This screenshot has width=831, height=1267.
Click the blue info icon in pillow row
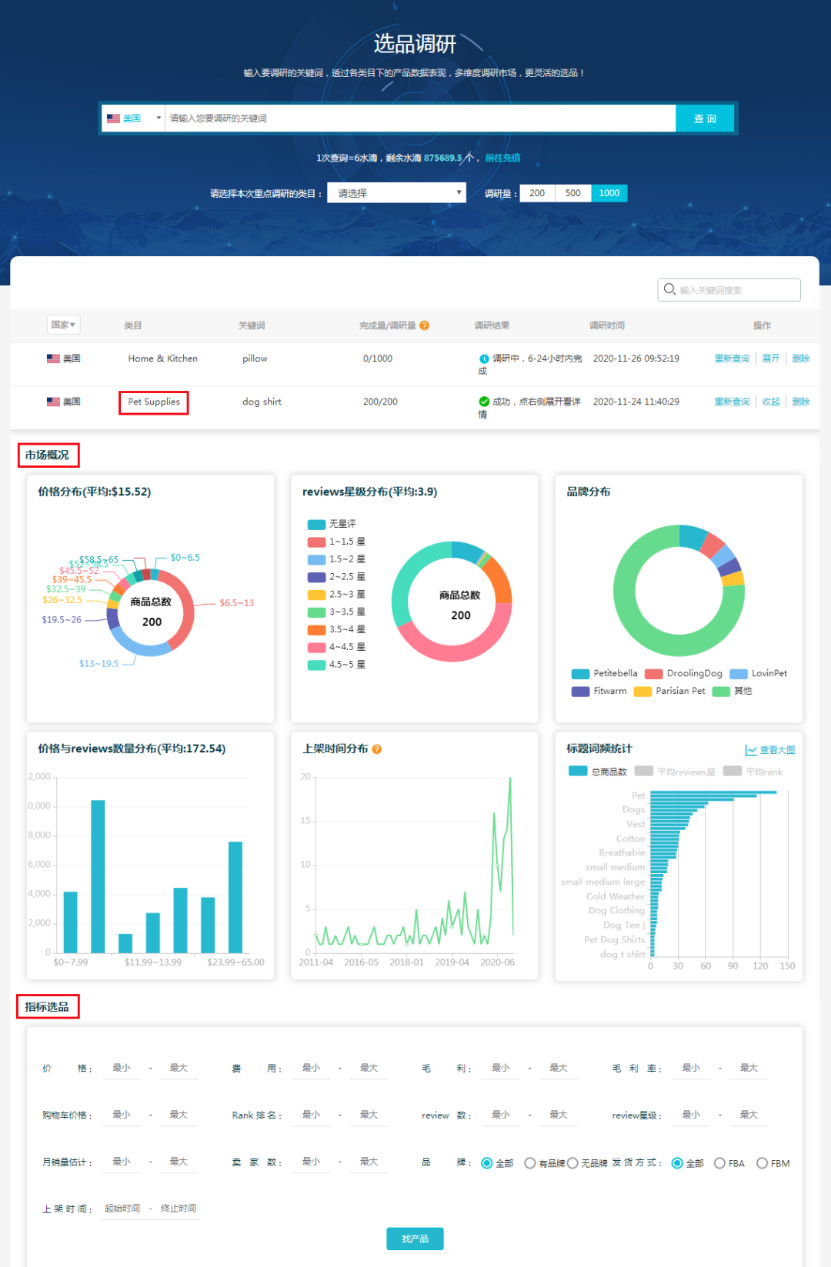coord(484,358)
